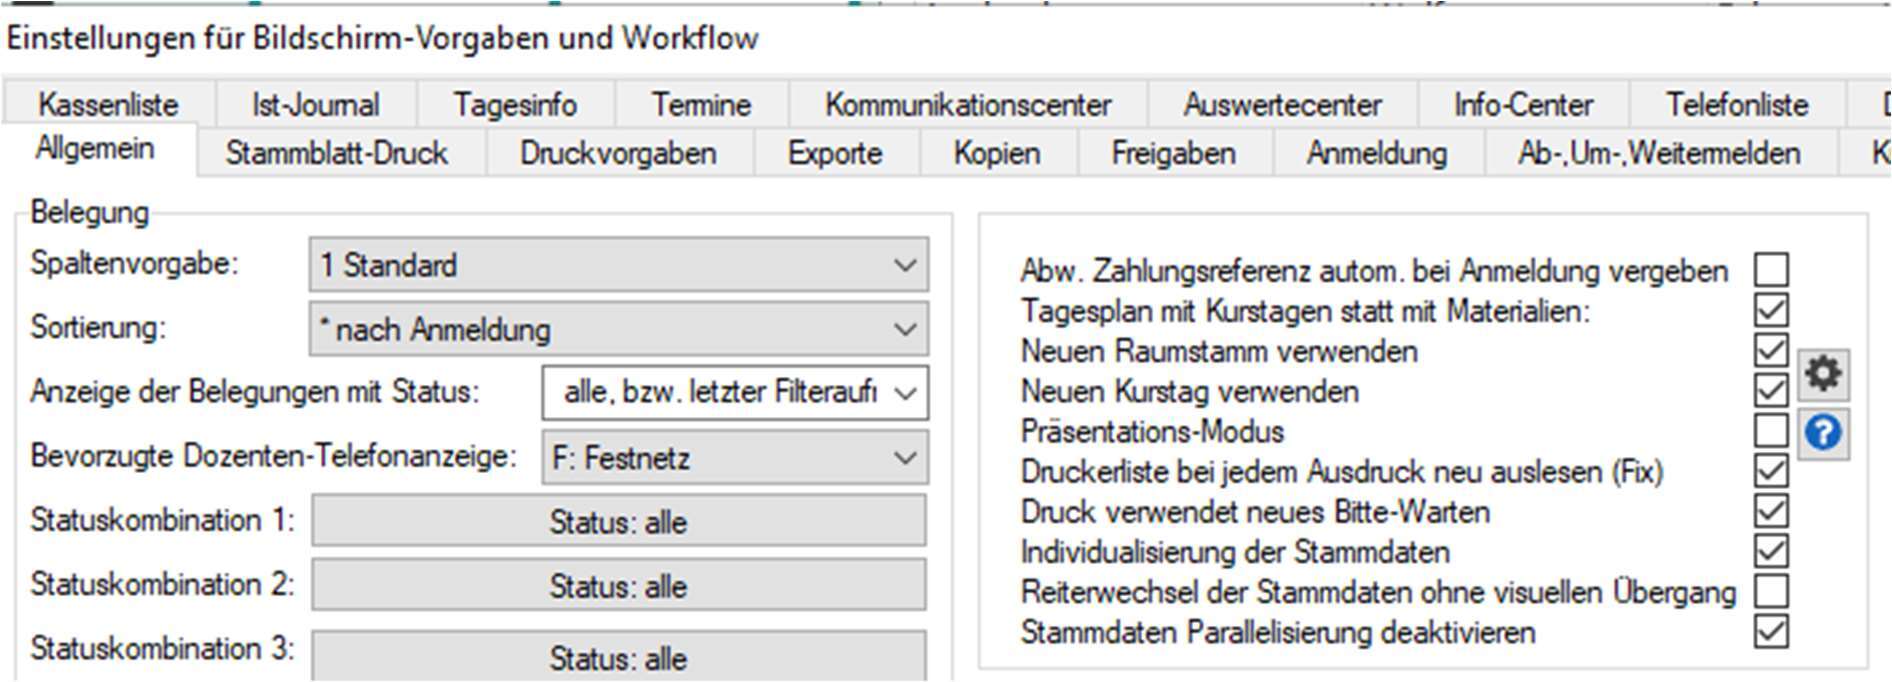Click the Statuskombination 3: label text
The height and width of the screenshot is (682, 1892).
click(162, 648)
